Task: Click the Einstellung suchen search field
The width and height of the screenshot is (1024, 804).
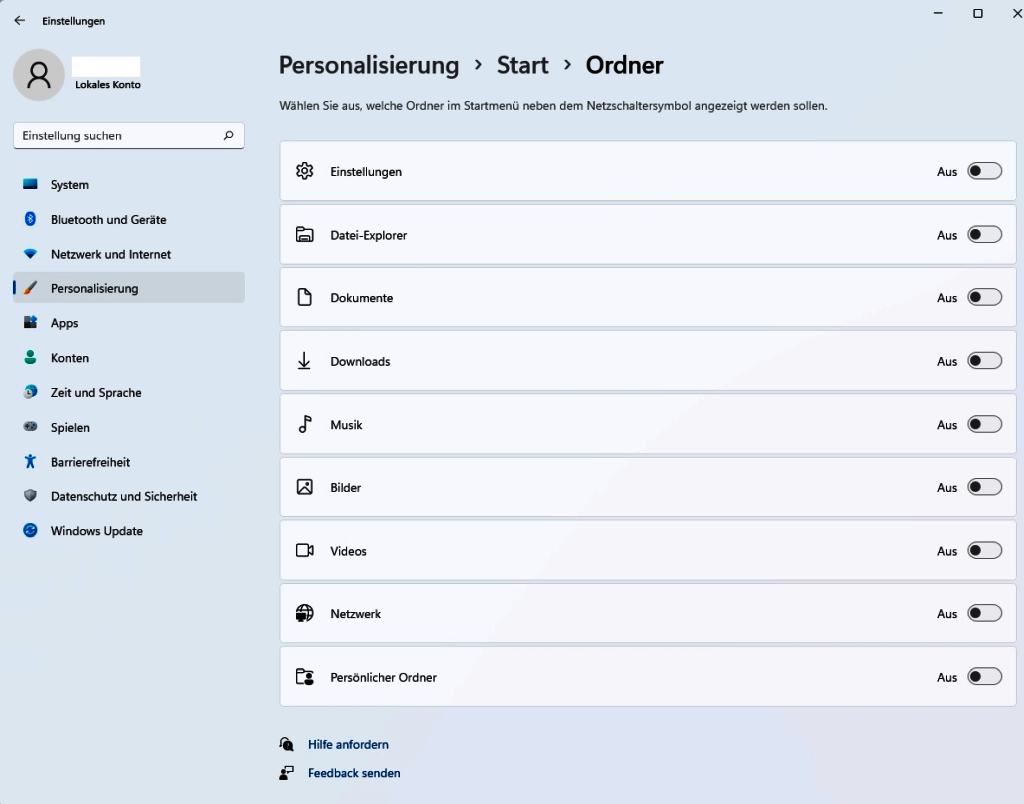Action: coord(129,135)
